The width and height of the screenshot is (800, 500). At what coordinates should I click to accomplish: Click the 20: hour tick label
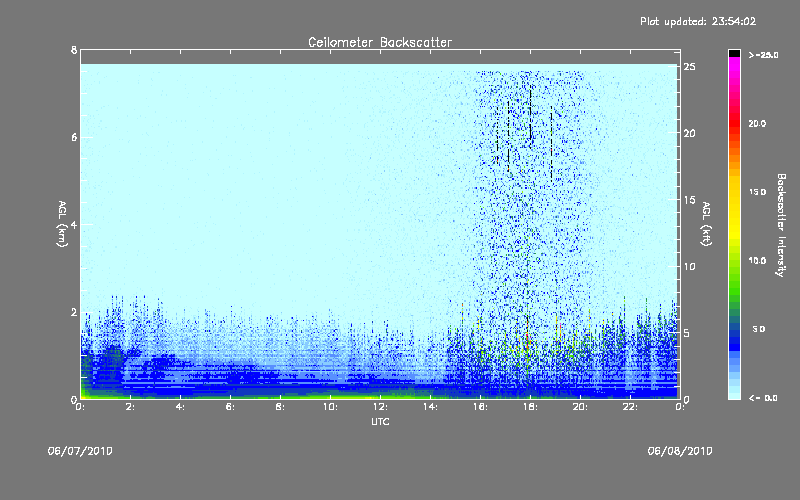pos(580,407)
